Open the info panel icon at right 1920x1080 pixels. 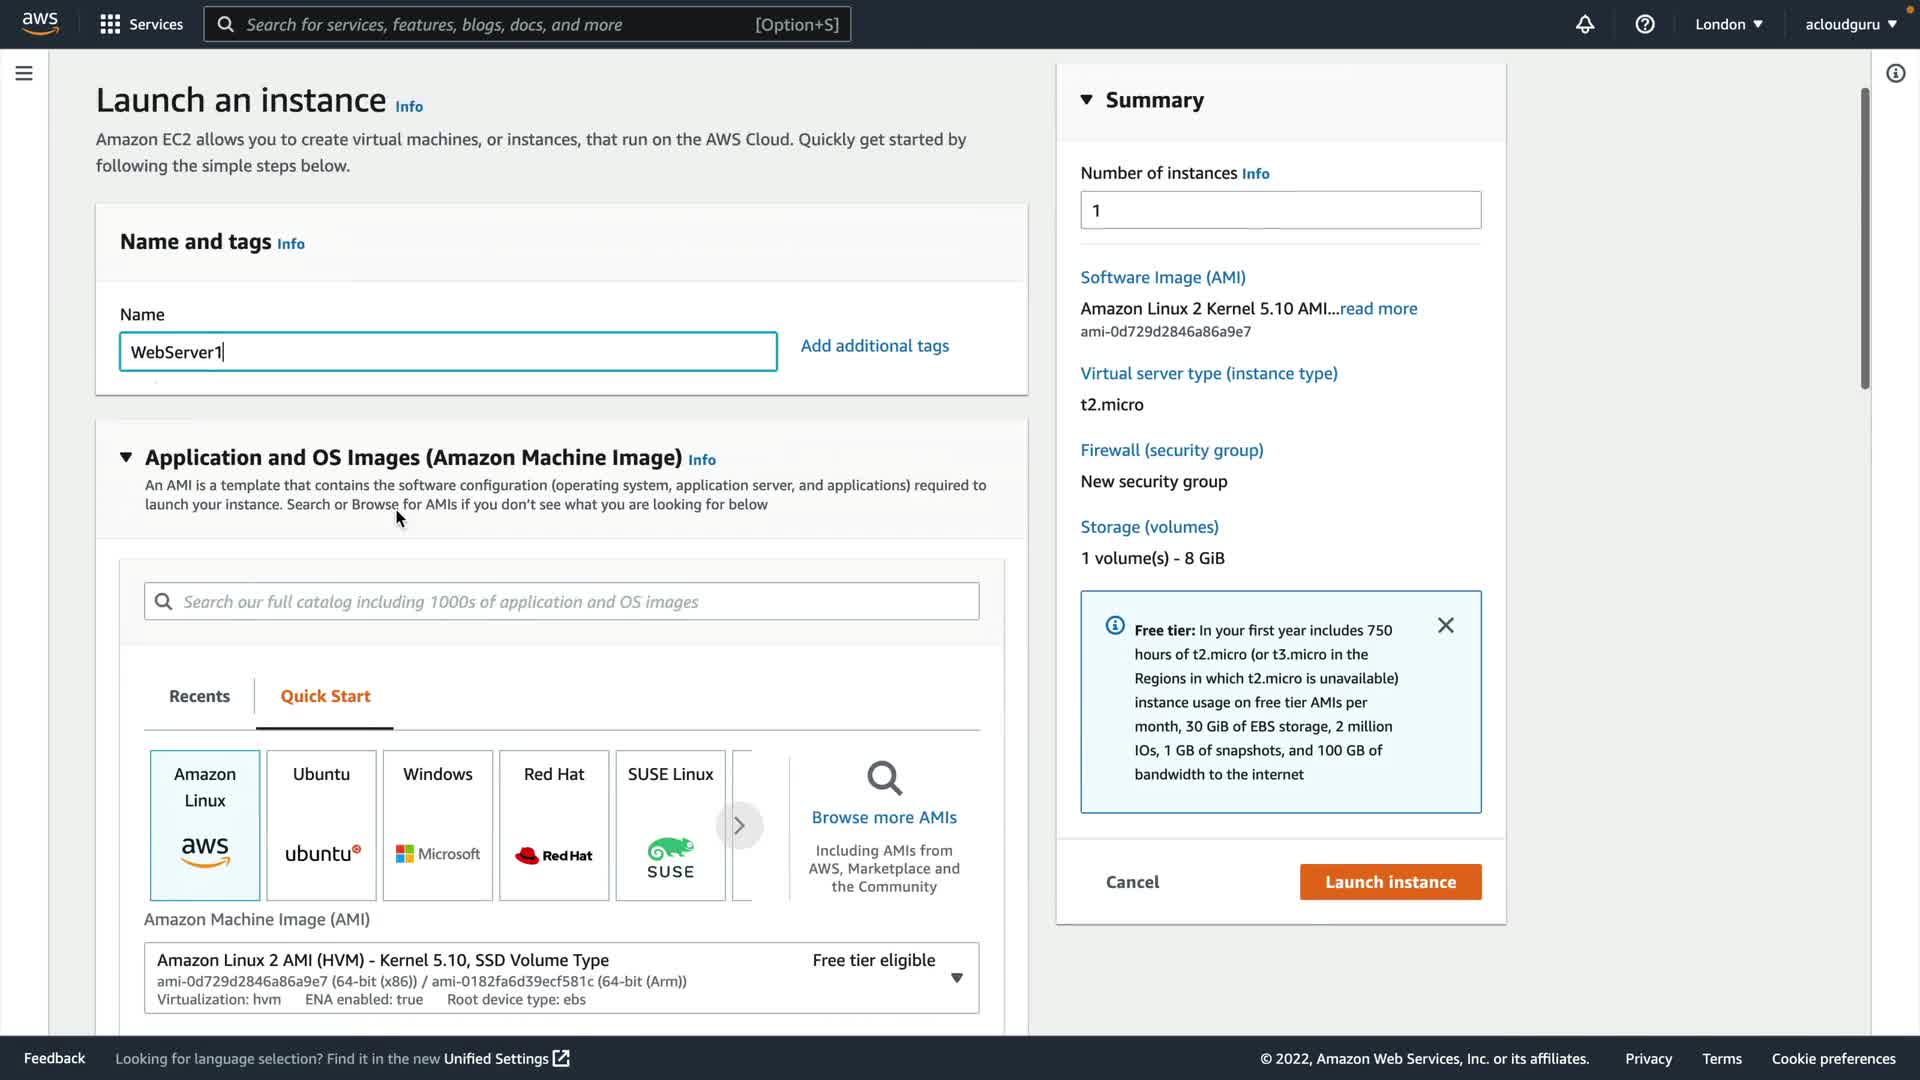click(1895, 73)
